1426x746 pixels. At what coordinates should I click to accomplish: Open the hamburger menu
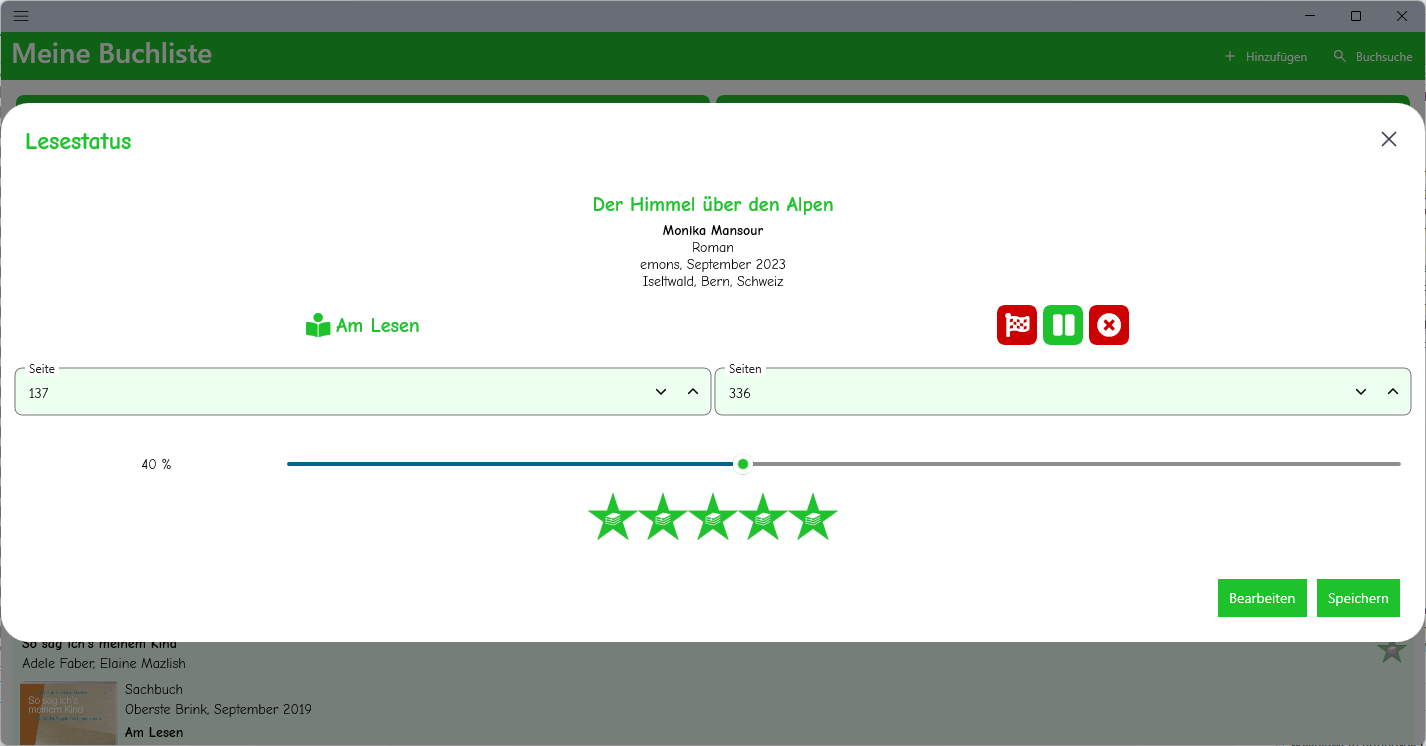(x=21, y=16)
